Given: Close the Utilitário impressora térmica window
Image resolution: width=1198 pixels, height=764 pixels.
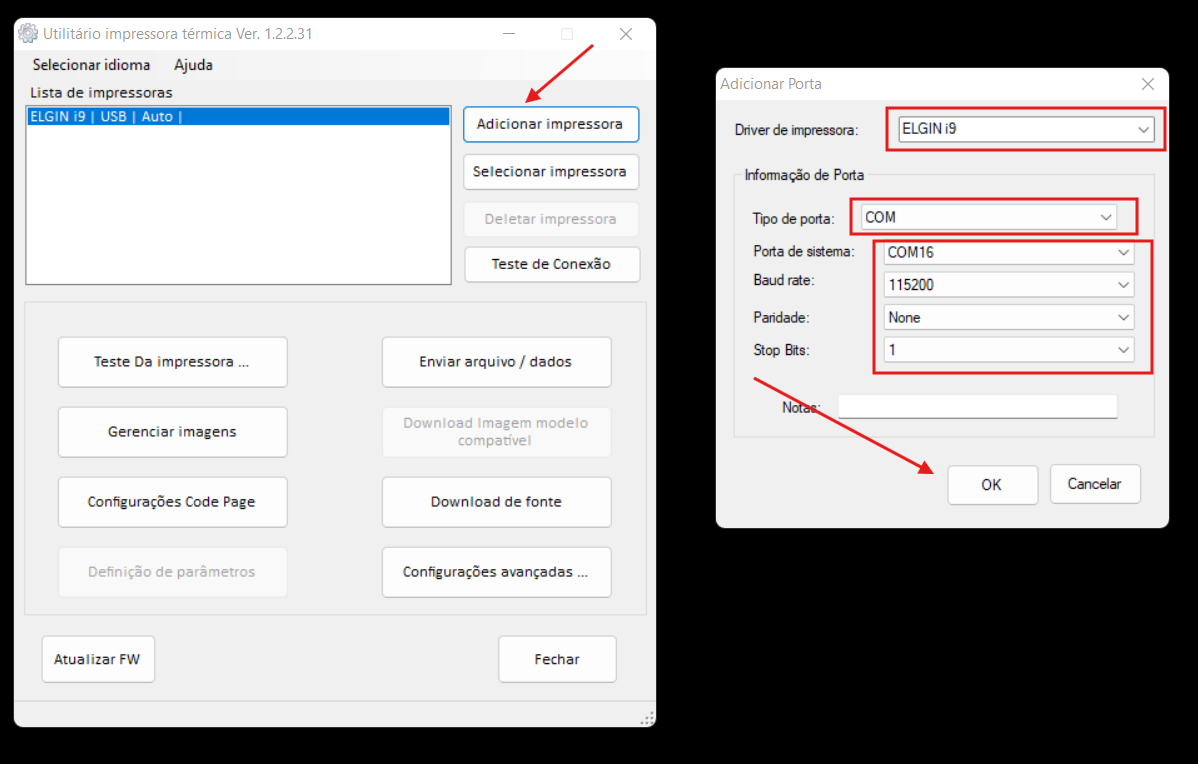Looking at the screenshot, I should click(626, 34).
